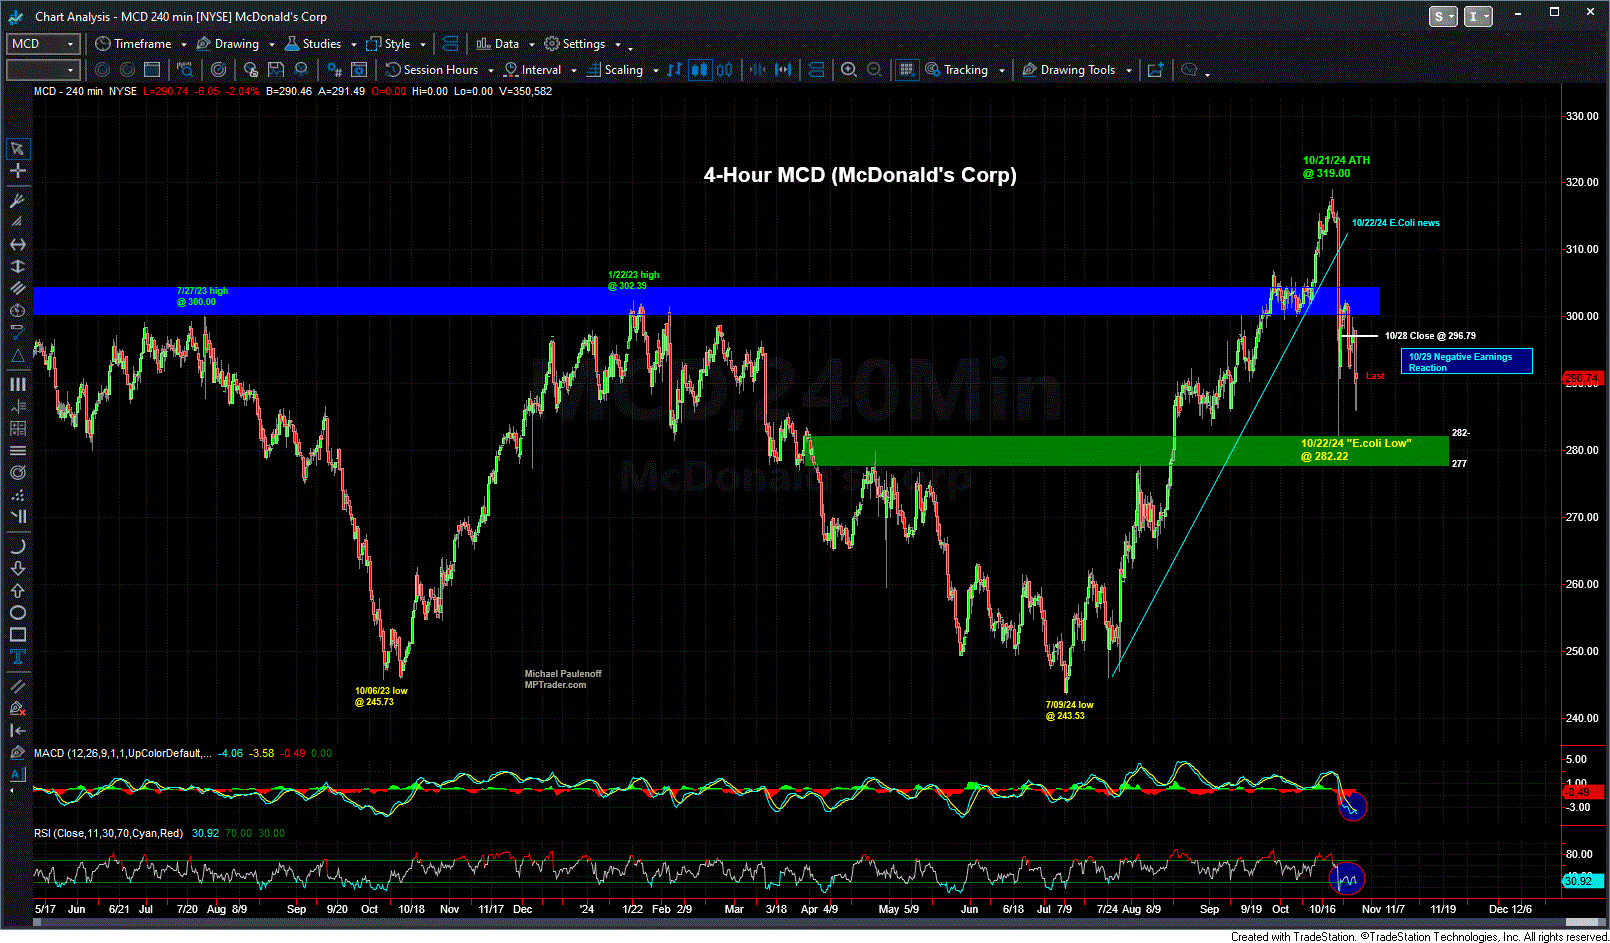Click the '10/06/23 low @ 245.73' annotation

point(381,696)
